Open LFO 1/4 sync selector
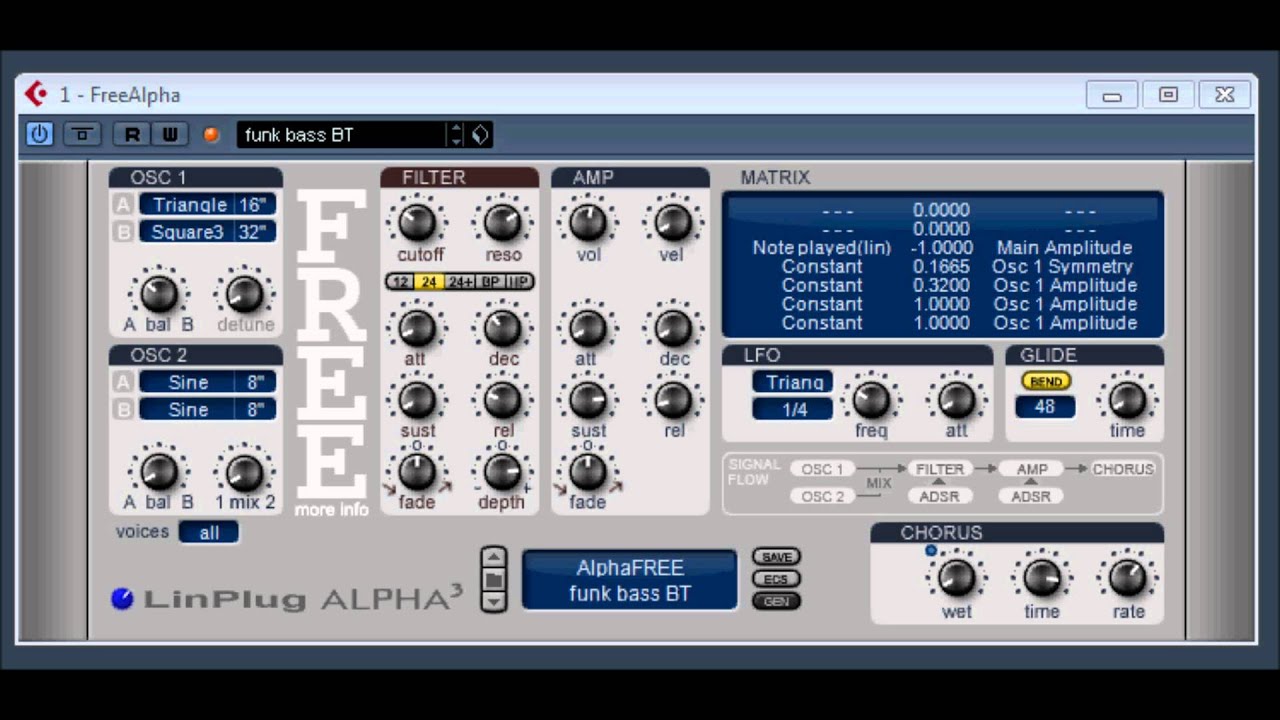 click(x=794, y=409)
